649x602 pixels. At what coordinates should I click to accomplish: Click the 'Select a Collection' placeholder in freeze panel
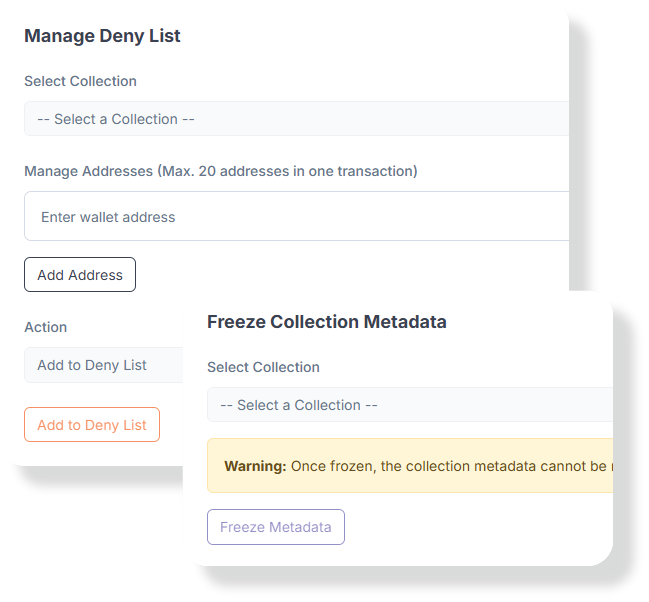[299, 405]
